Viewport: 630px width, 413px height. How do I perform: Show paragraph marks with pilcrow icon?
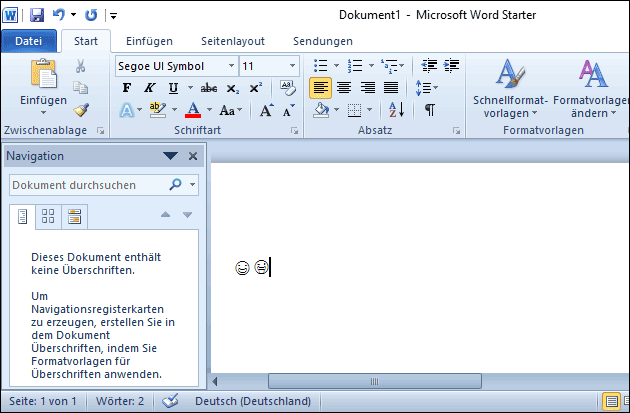[x=430, y=110]
